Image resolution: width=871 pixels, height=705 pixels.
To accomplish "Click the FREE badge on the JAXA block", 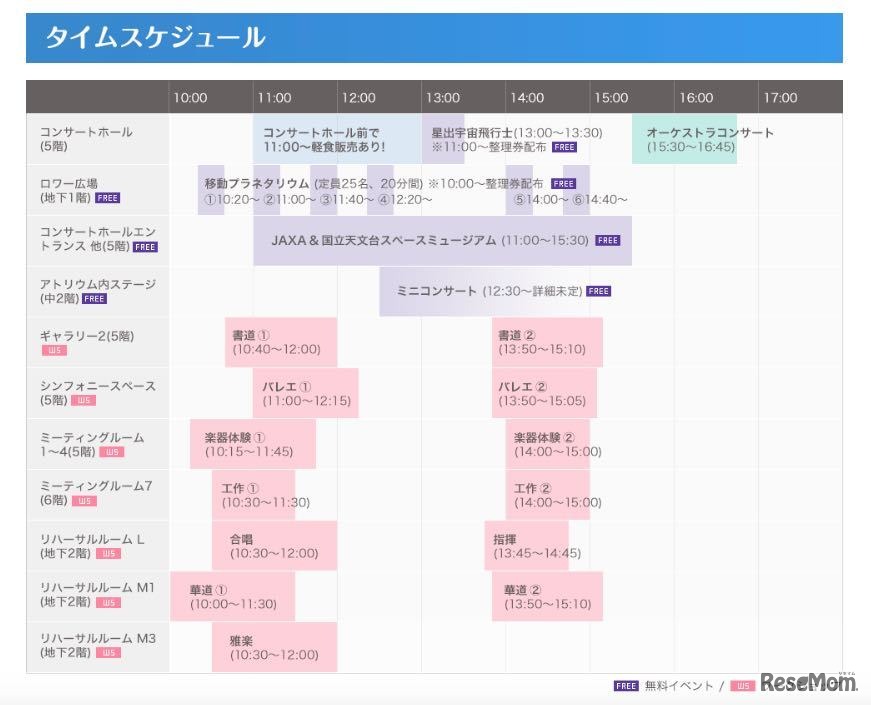I will click(x=607, y=240).
